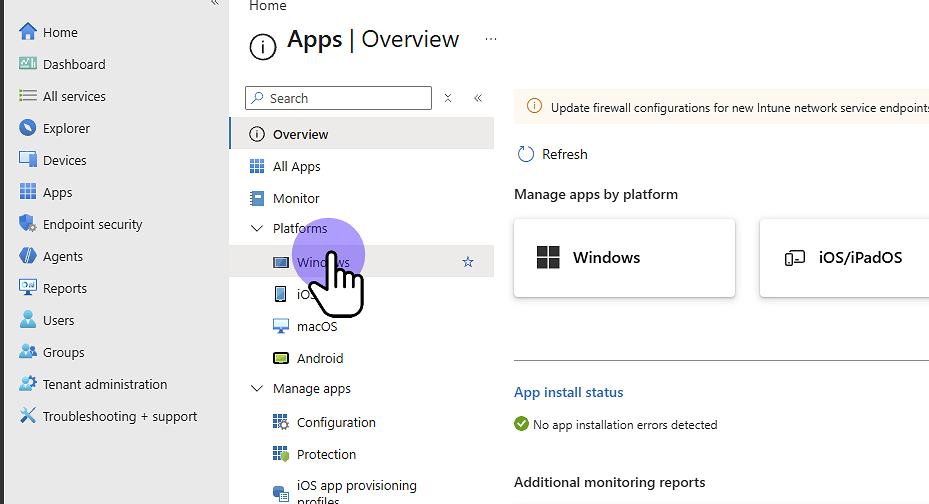Click the Protection shield grid icon
929x504 pixels.
(x=280, y=454)
